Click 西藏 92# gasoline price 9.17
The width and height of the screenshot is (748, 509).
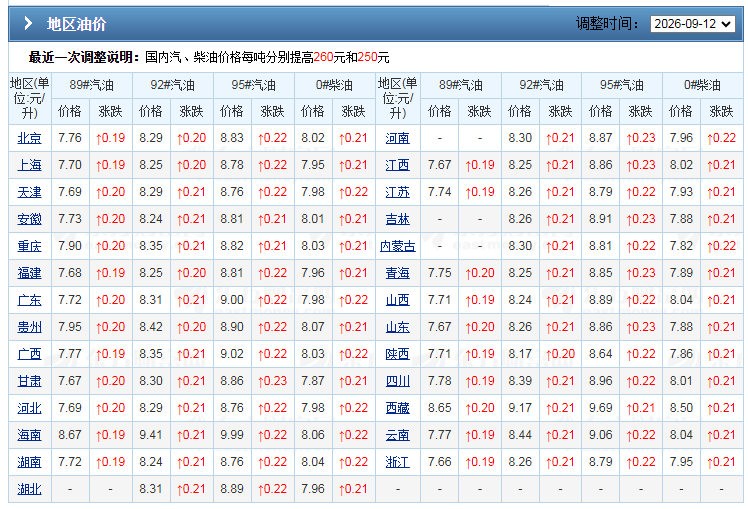coord(520,408)
